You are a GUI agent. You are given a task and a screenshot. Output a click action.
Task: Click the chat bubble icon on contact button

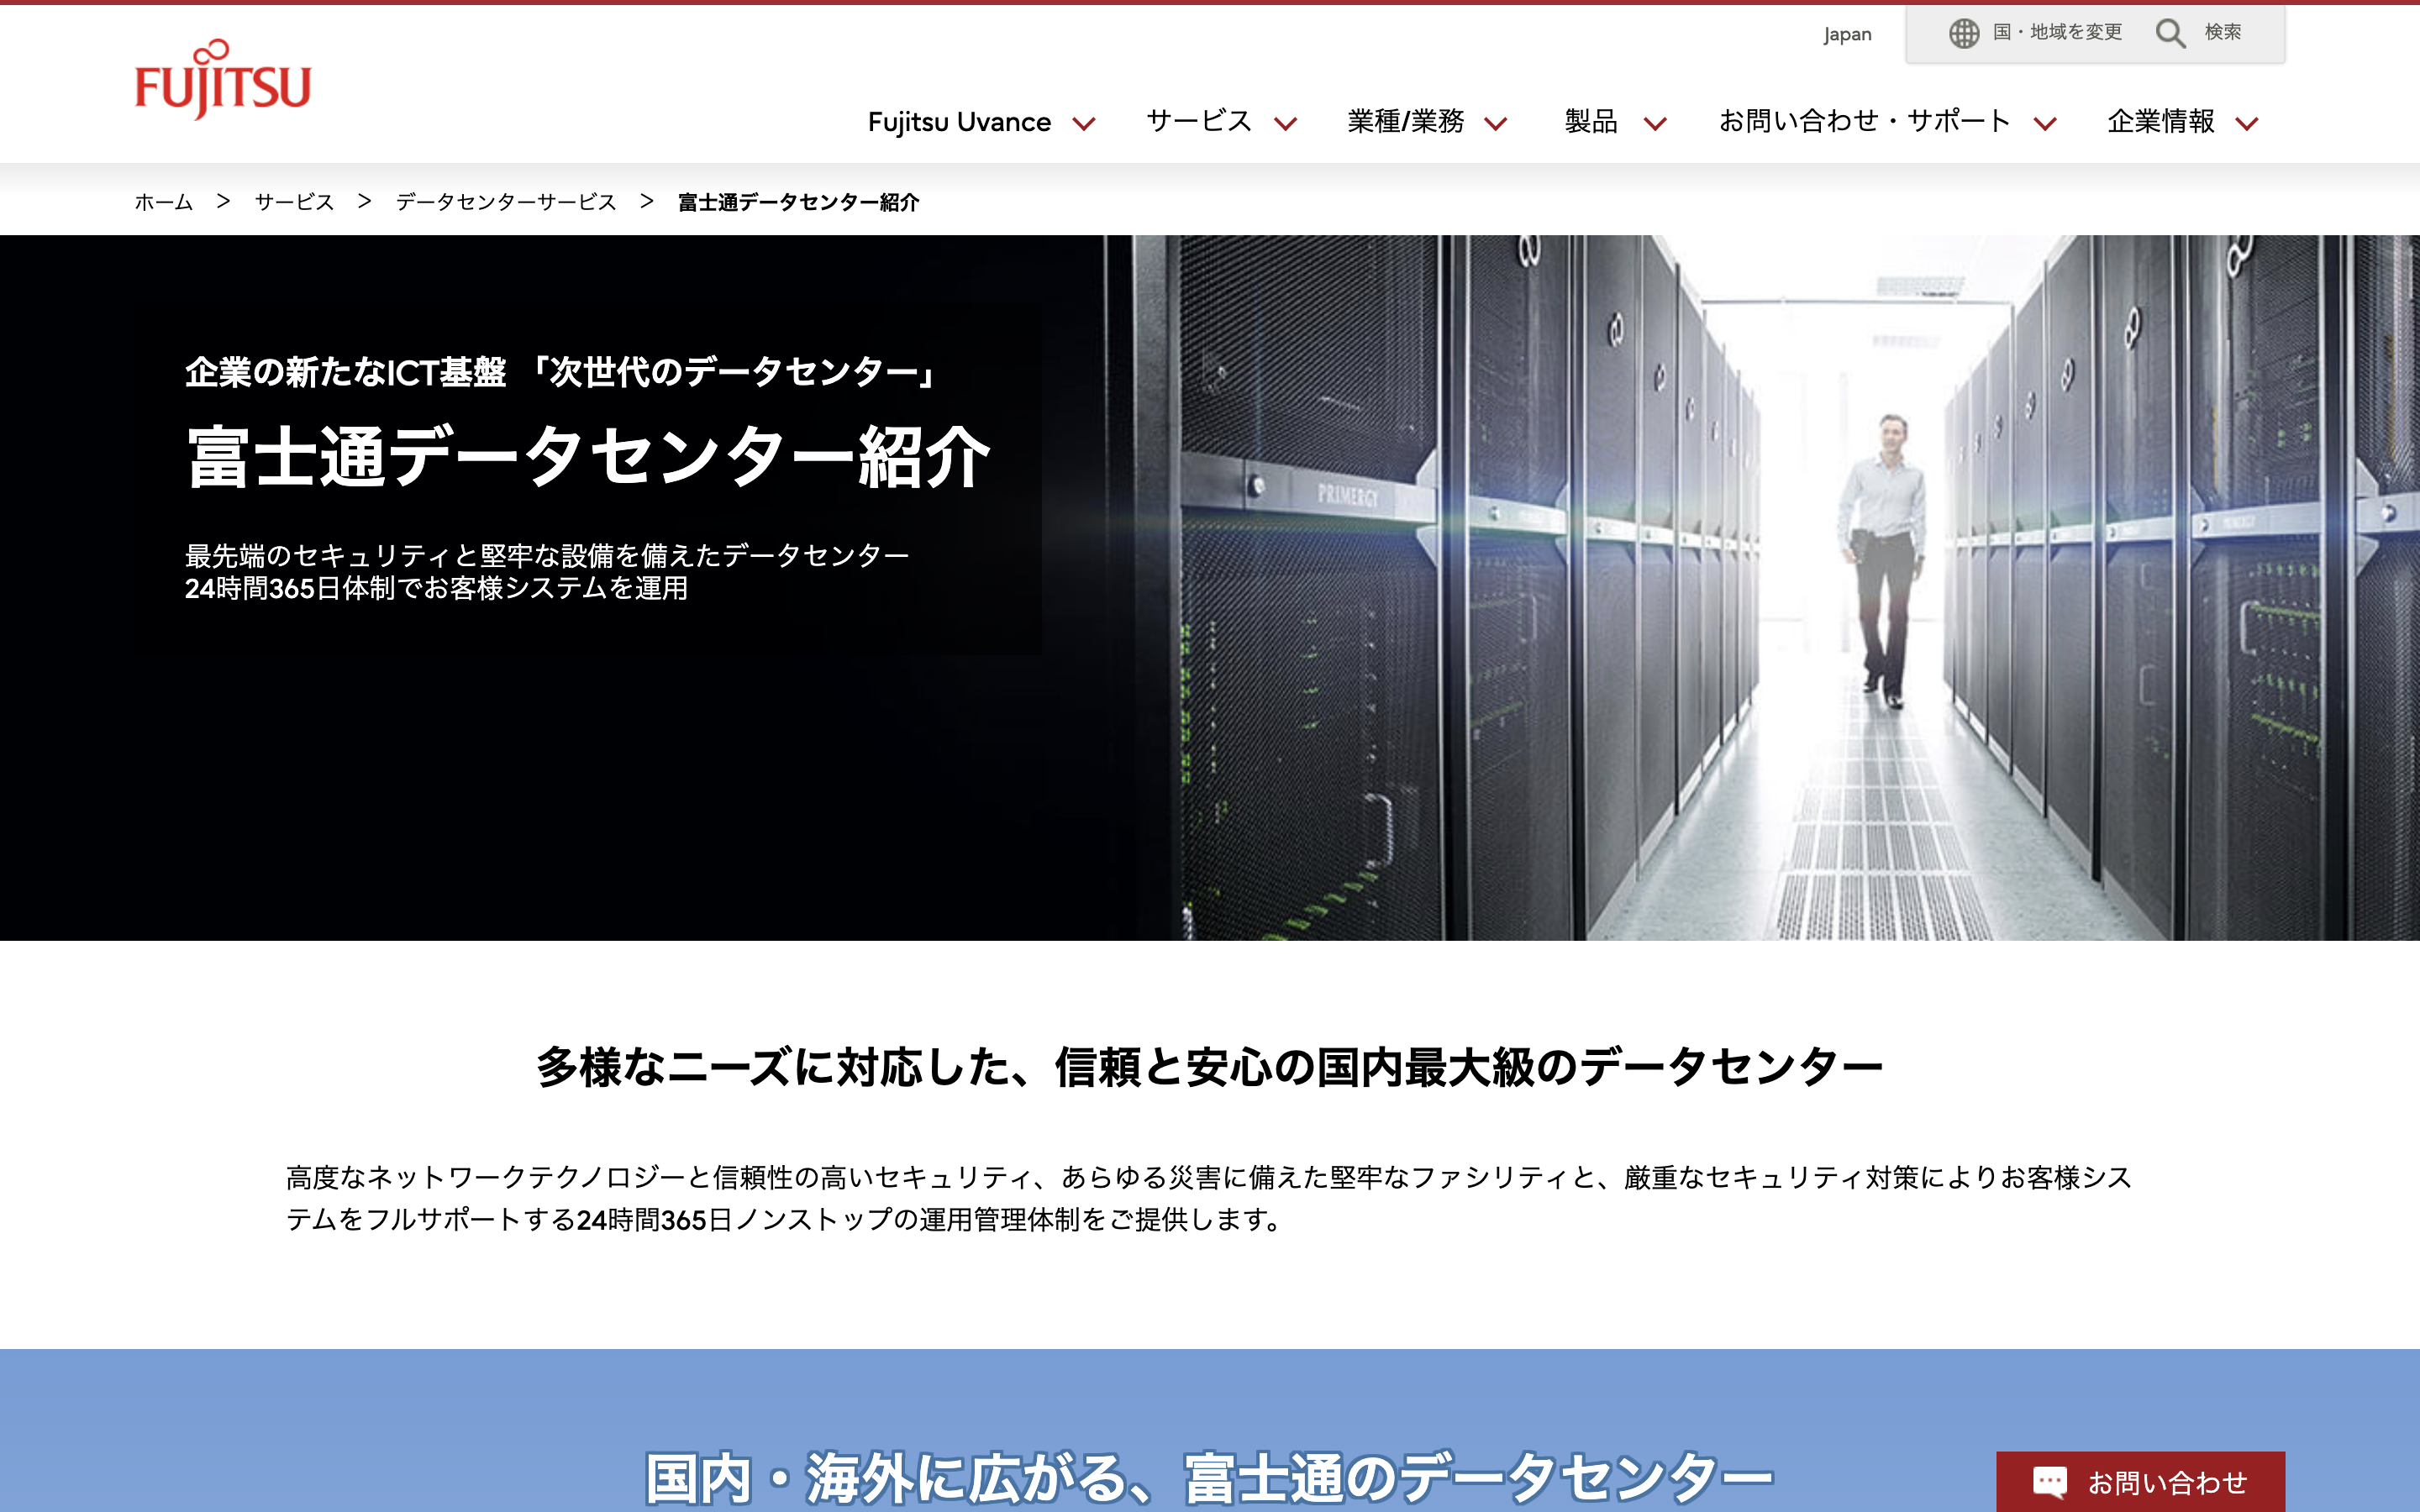pyautogui.click(x=2049, y=1481)
